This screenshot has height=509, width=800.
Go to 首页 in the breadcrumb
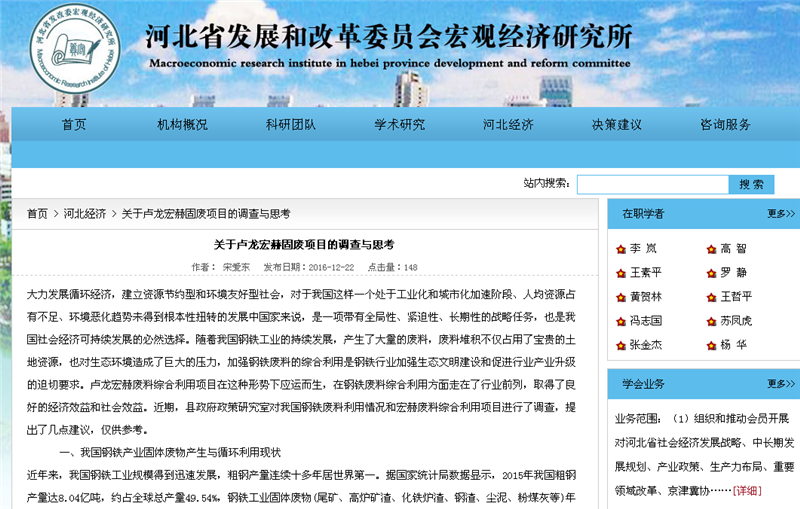(x=37, y=214)
